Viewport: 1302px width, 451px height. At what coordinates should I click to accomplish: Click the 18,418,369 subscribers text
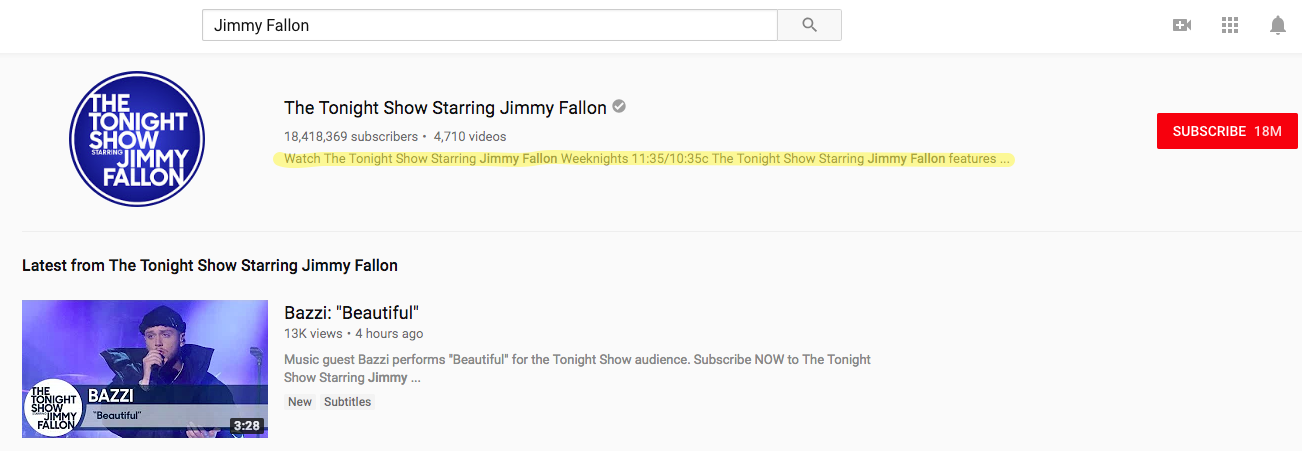pyautogui.click(x=351, y=136)
